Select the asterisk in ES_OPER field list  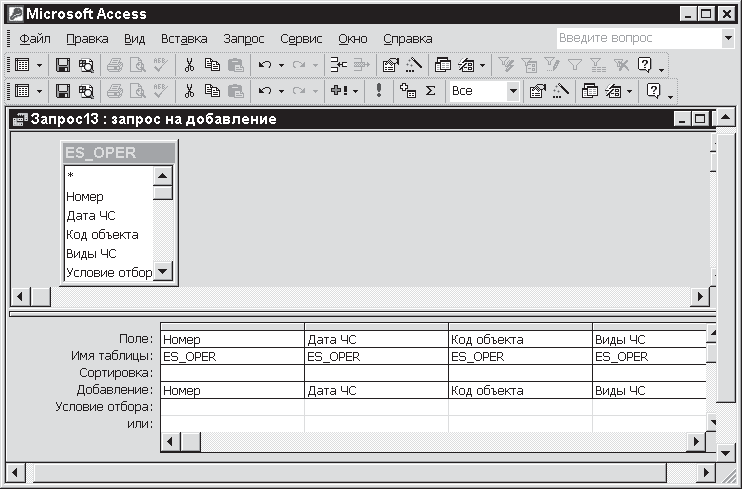(70, 177)
